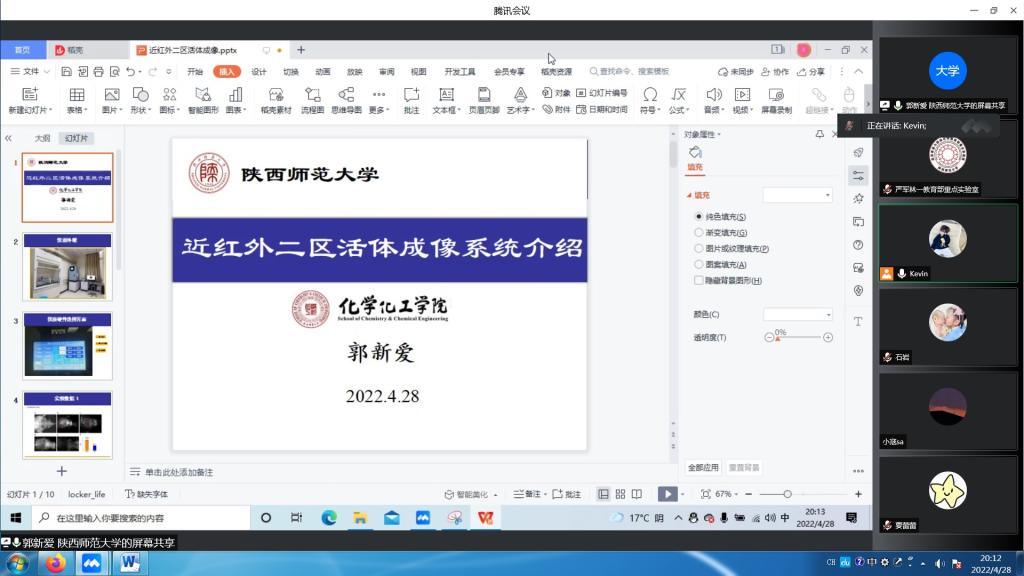Click the command search box 查找命令
This screenshot has width=1024, height=576.
click(x=630, y=71)
